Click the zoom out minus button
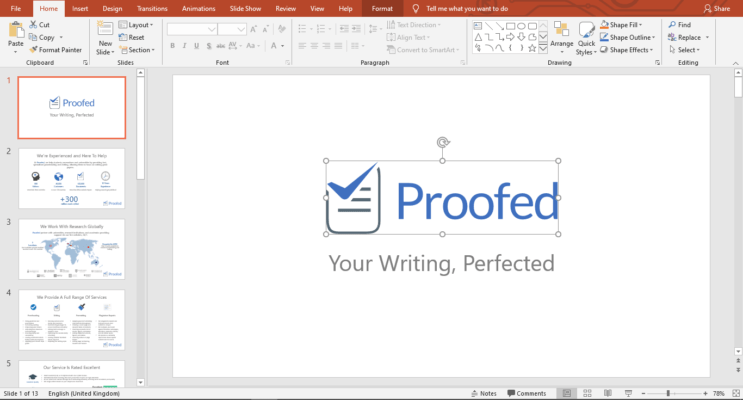The image size is (743, 400). click(x=643, y=393)
